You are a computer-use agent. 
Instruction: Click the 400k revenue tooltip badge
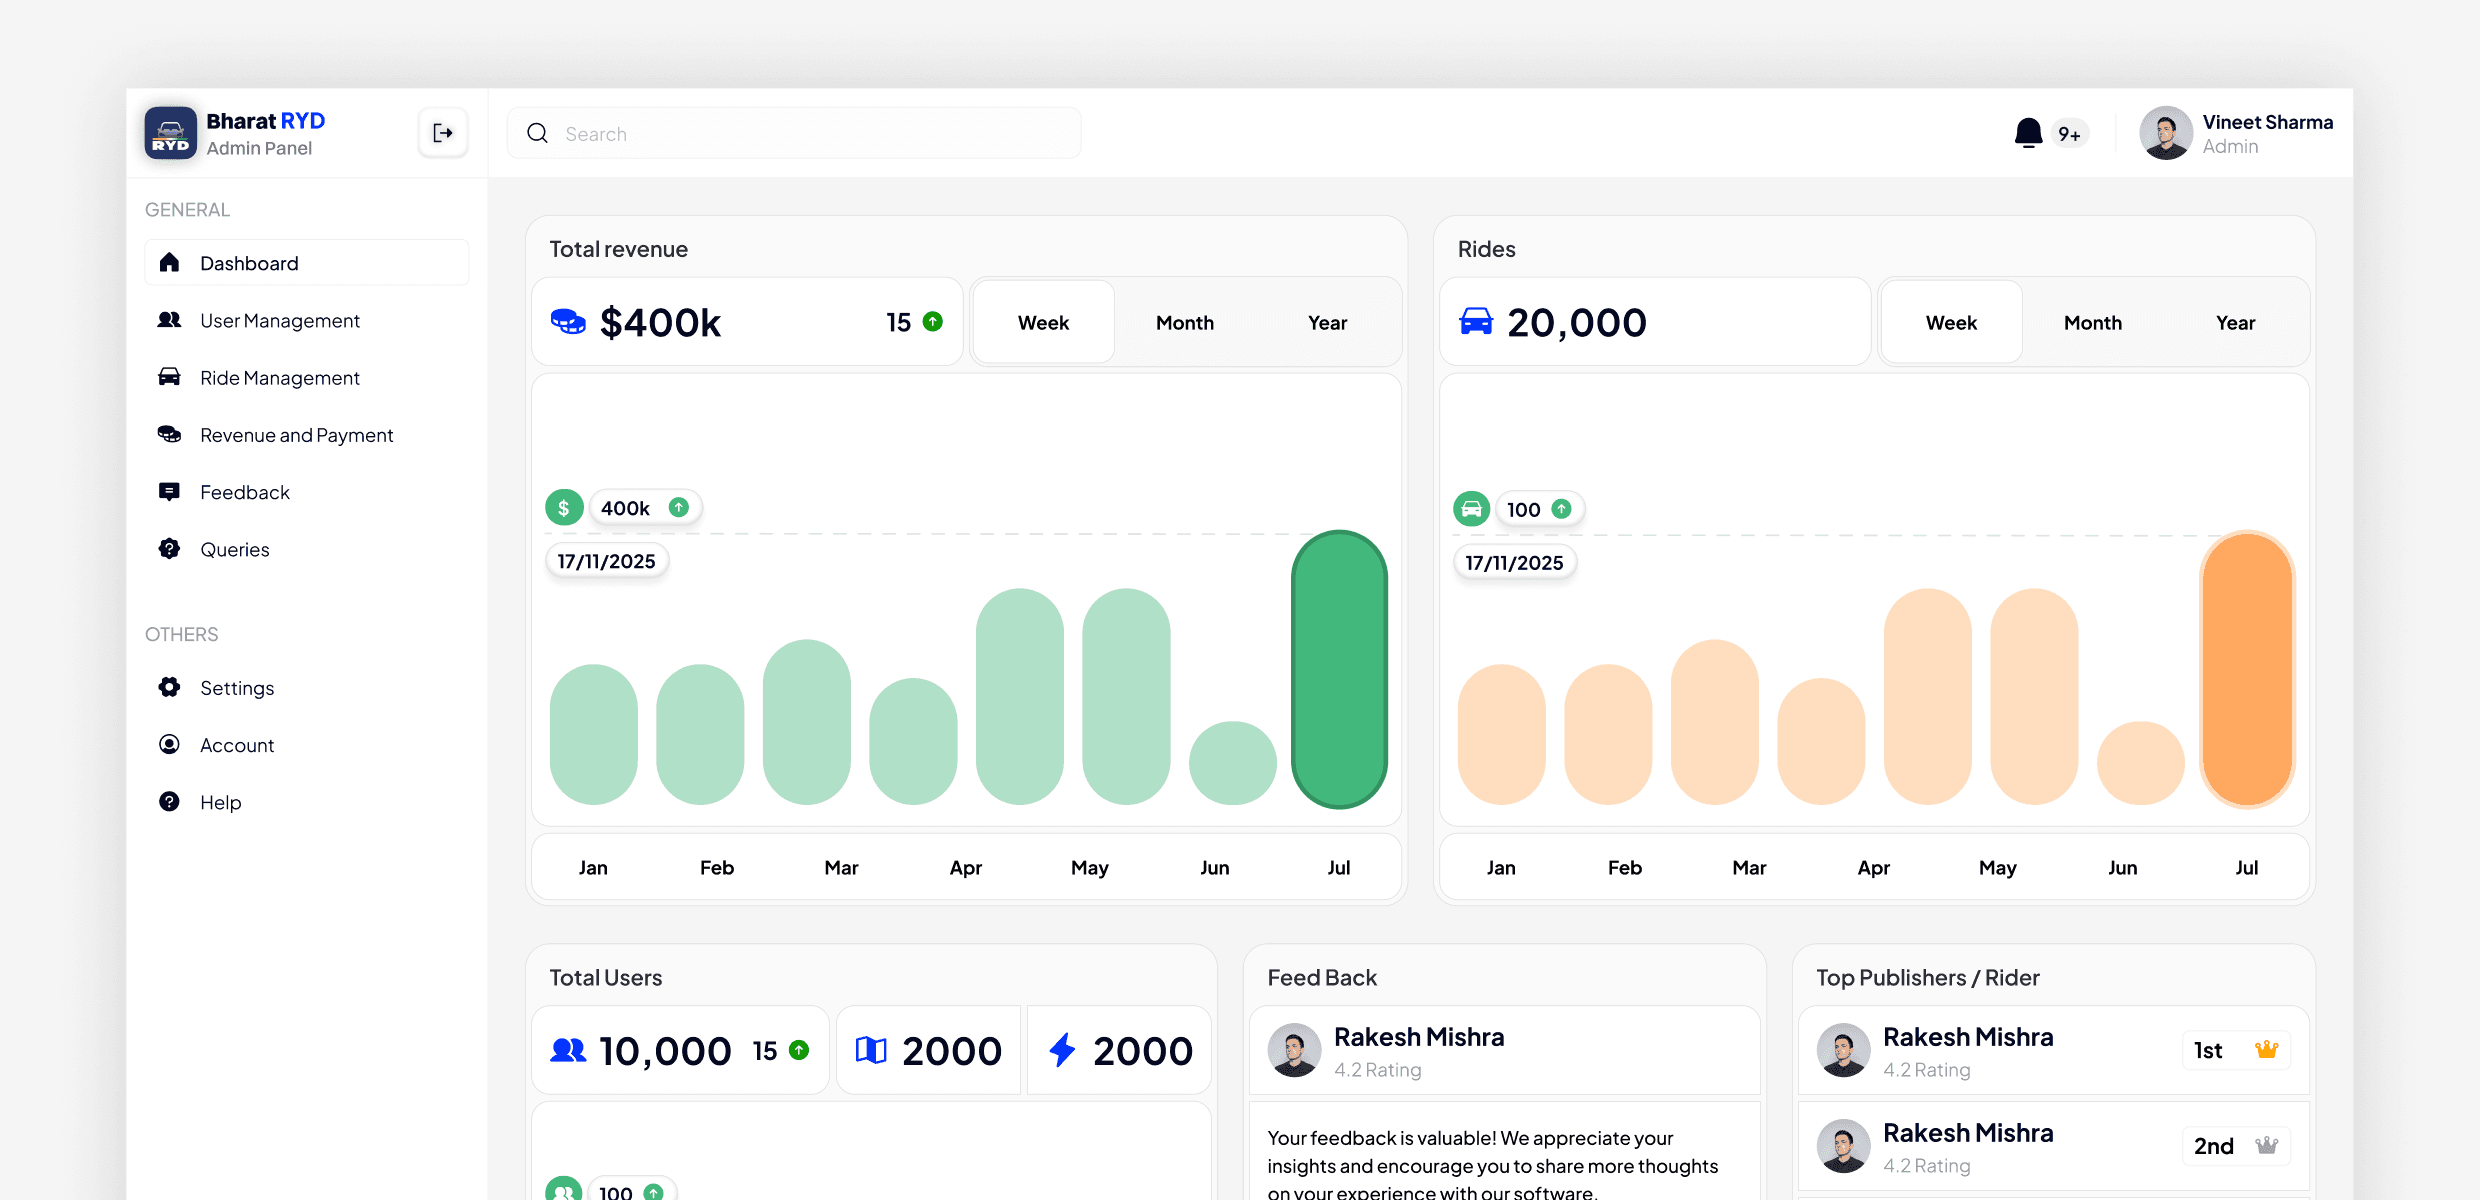pyautogui.click(x=645, y=508)
